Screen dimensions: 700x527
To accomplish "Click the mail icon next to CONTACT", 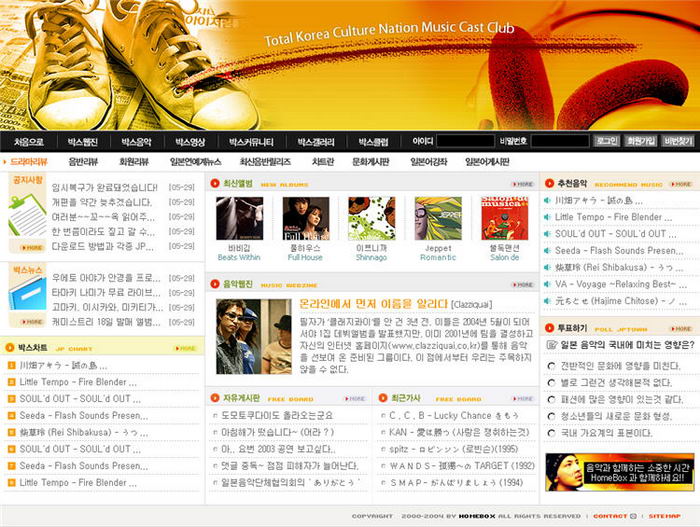I will click(x=633, y=517).
